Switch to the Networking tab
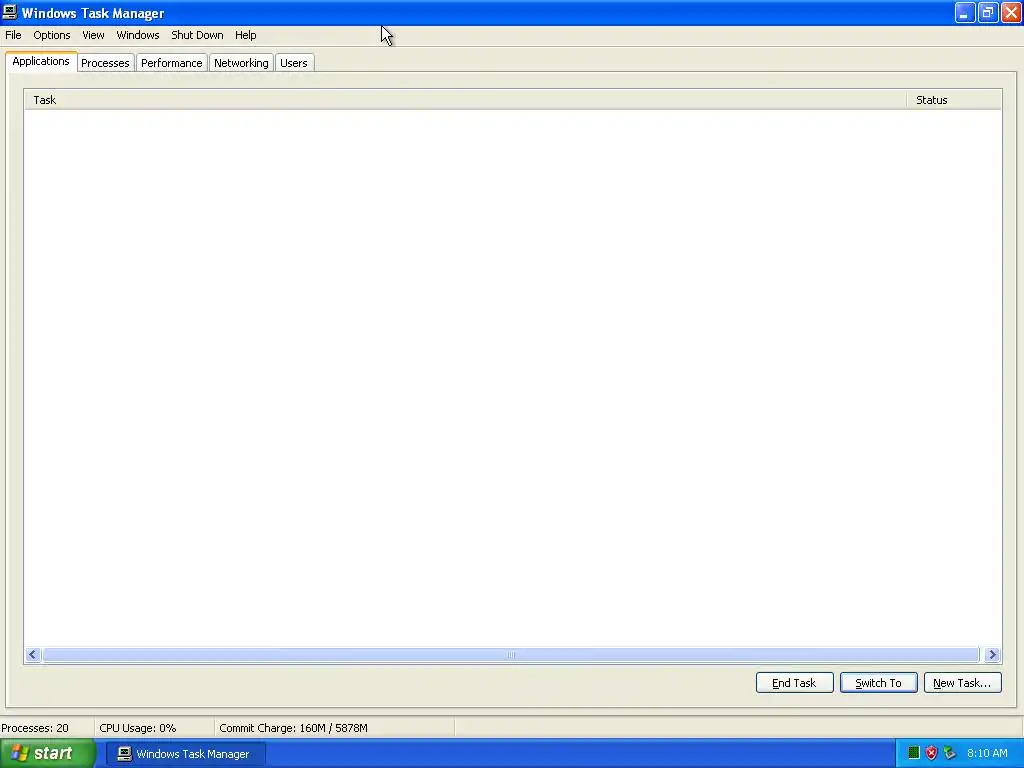 tap(241, 63)
